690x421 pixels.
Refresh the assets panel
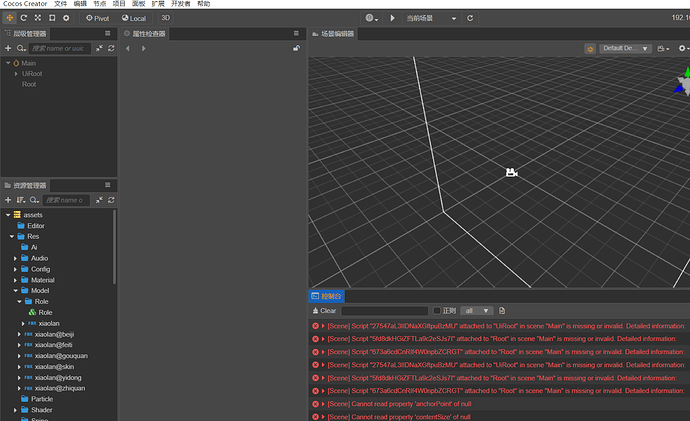tap(111, 200)
